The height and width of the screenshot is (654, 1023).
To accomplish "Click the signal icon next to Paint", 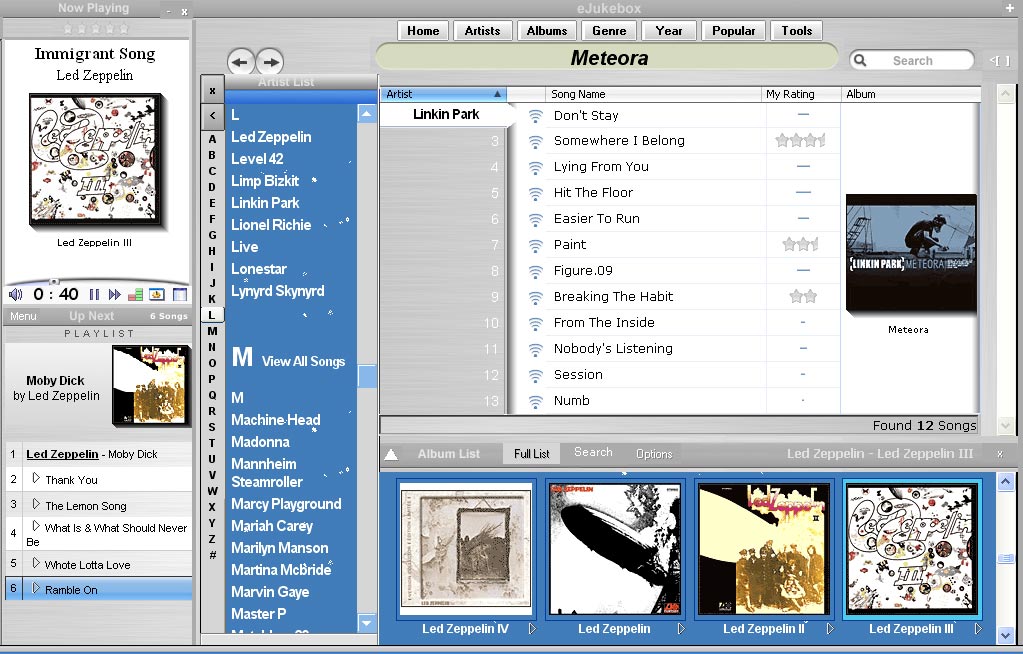I will 536,245.
